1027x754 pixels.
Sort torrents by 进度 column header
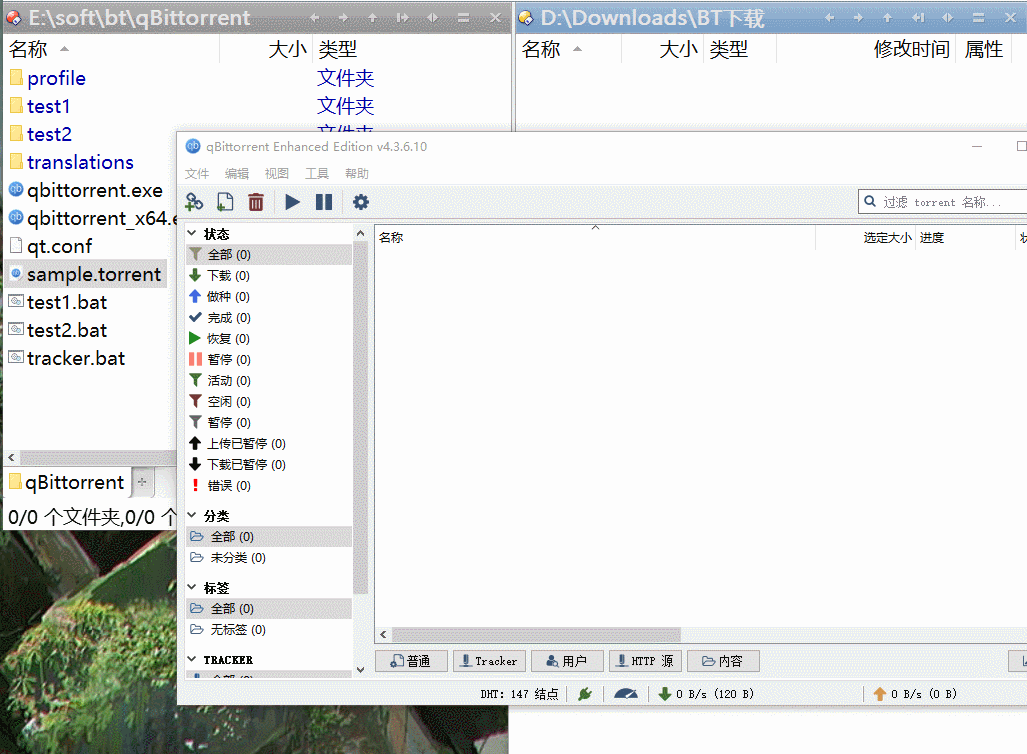point(964,238)
